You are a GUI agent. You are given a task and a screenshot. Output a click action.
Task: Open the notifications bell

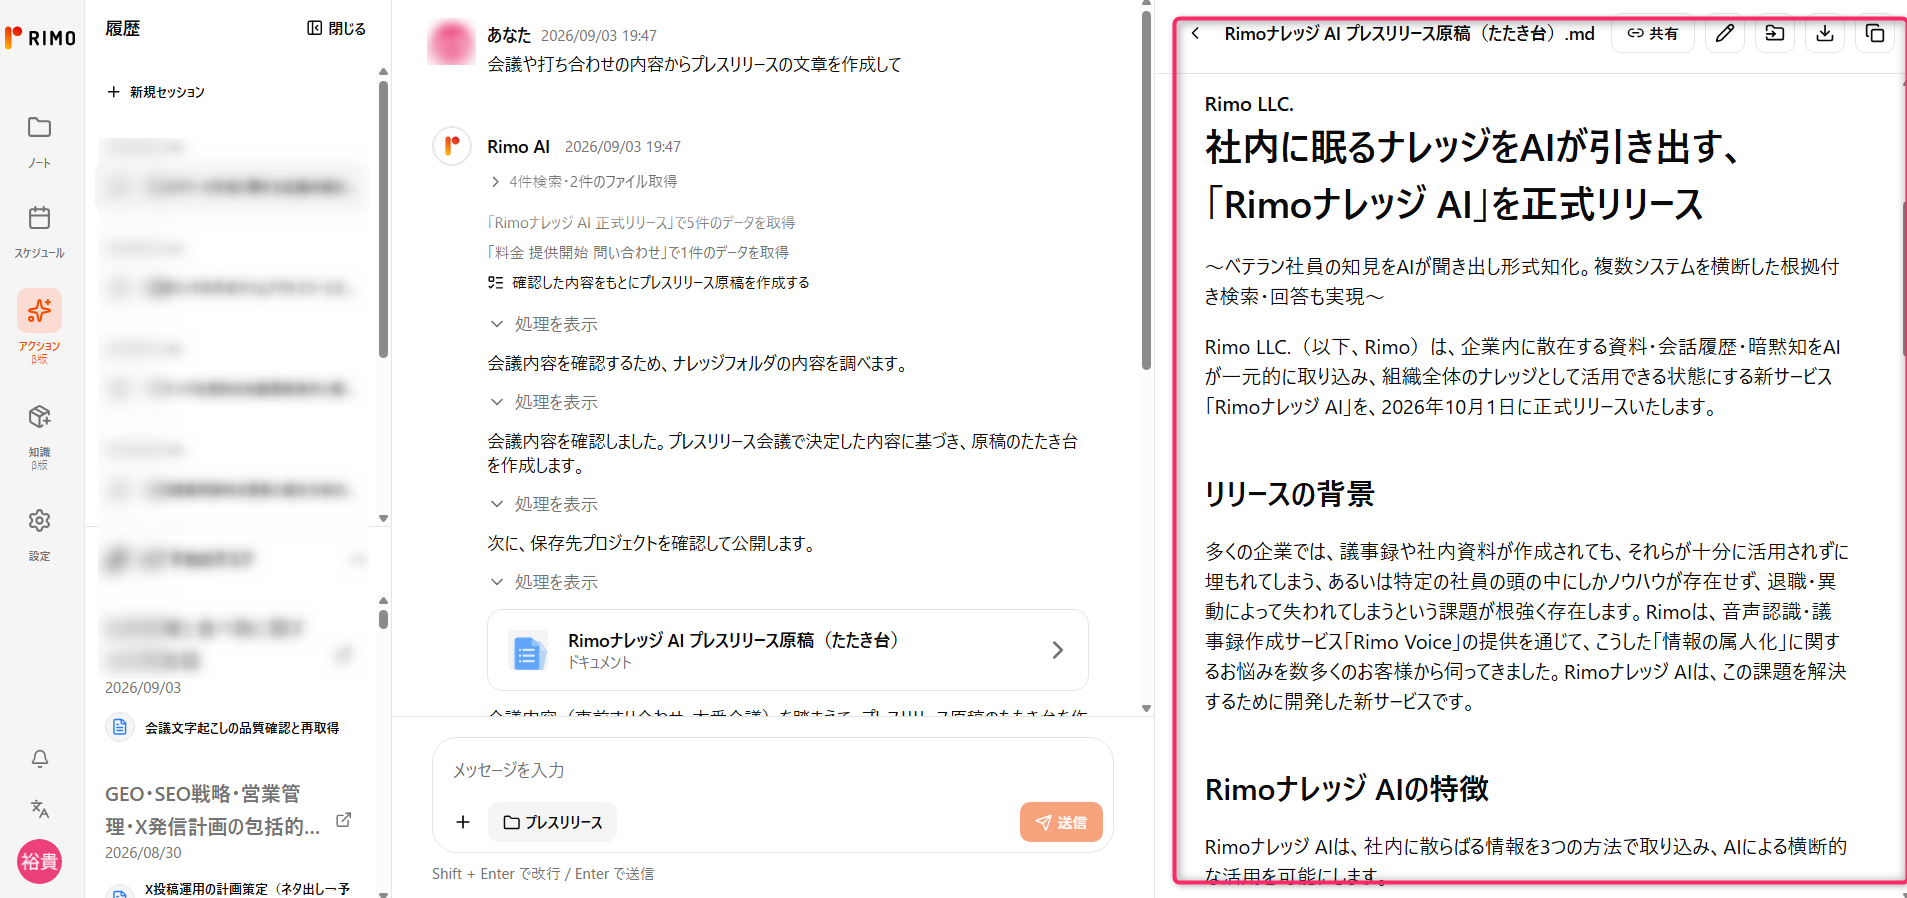point(40,759)
